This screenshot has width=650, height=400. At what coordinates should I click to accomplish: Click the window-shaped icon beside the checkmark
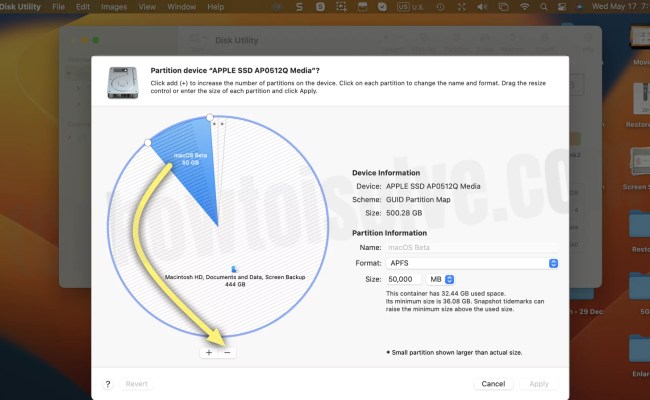[x=362, y=7]
